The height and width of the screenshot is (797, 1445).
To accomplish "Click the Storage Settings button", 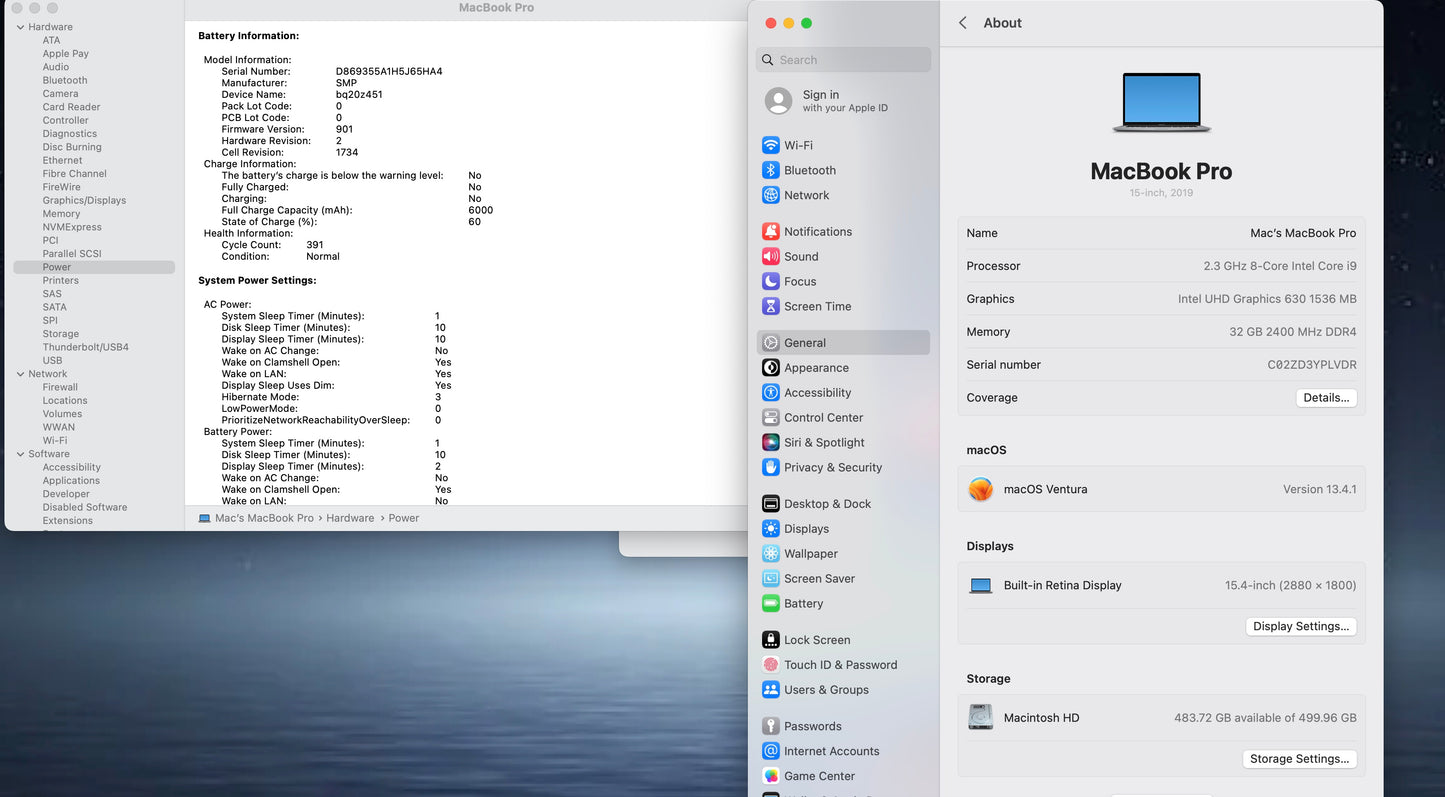I will [x=1299, y=759].
